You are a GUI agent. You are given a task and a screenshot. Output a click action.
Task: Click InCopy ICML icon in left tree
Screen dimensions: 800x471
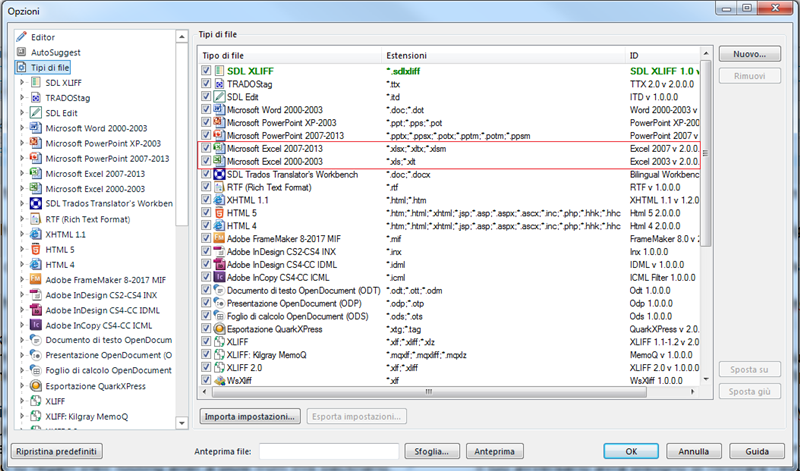[36, 325]
